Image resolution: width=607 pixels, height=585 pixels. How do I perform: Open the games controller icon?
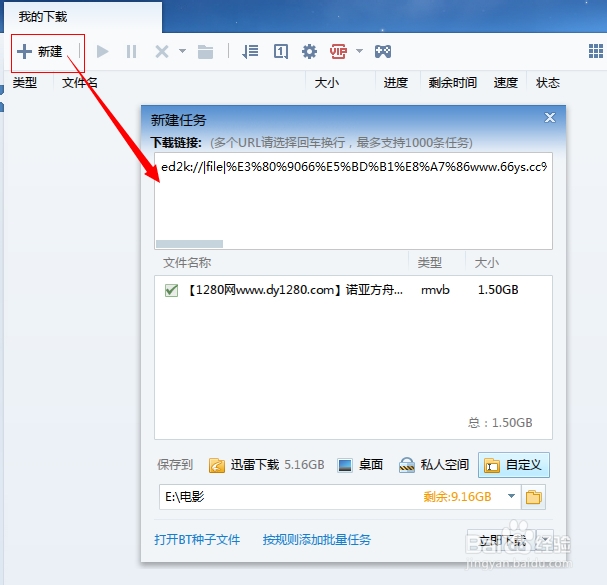pos(383,51)
